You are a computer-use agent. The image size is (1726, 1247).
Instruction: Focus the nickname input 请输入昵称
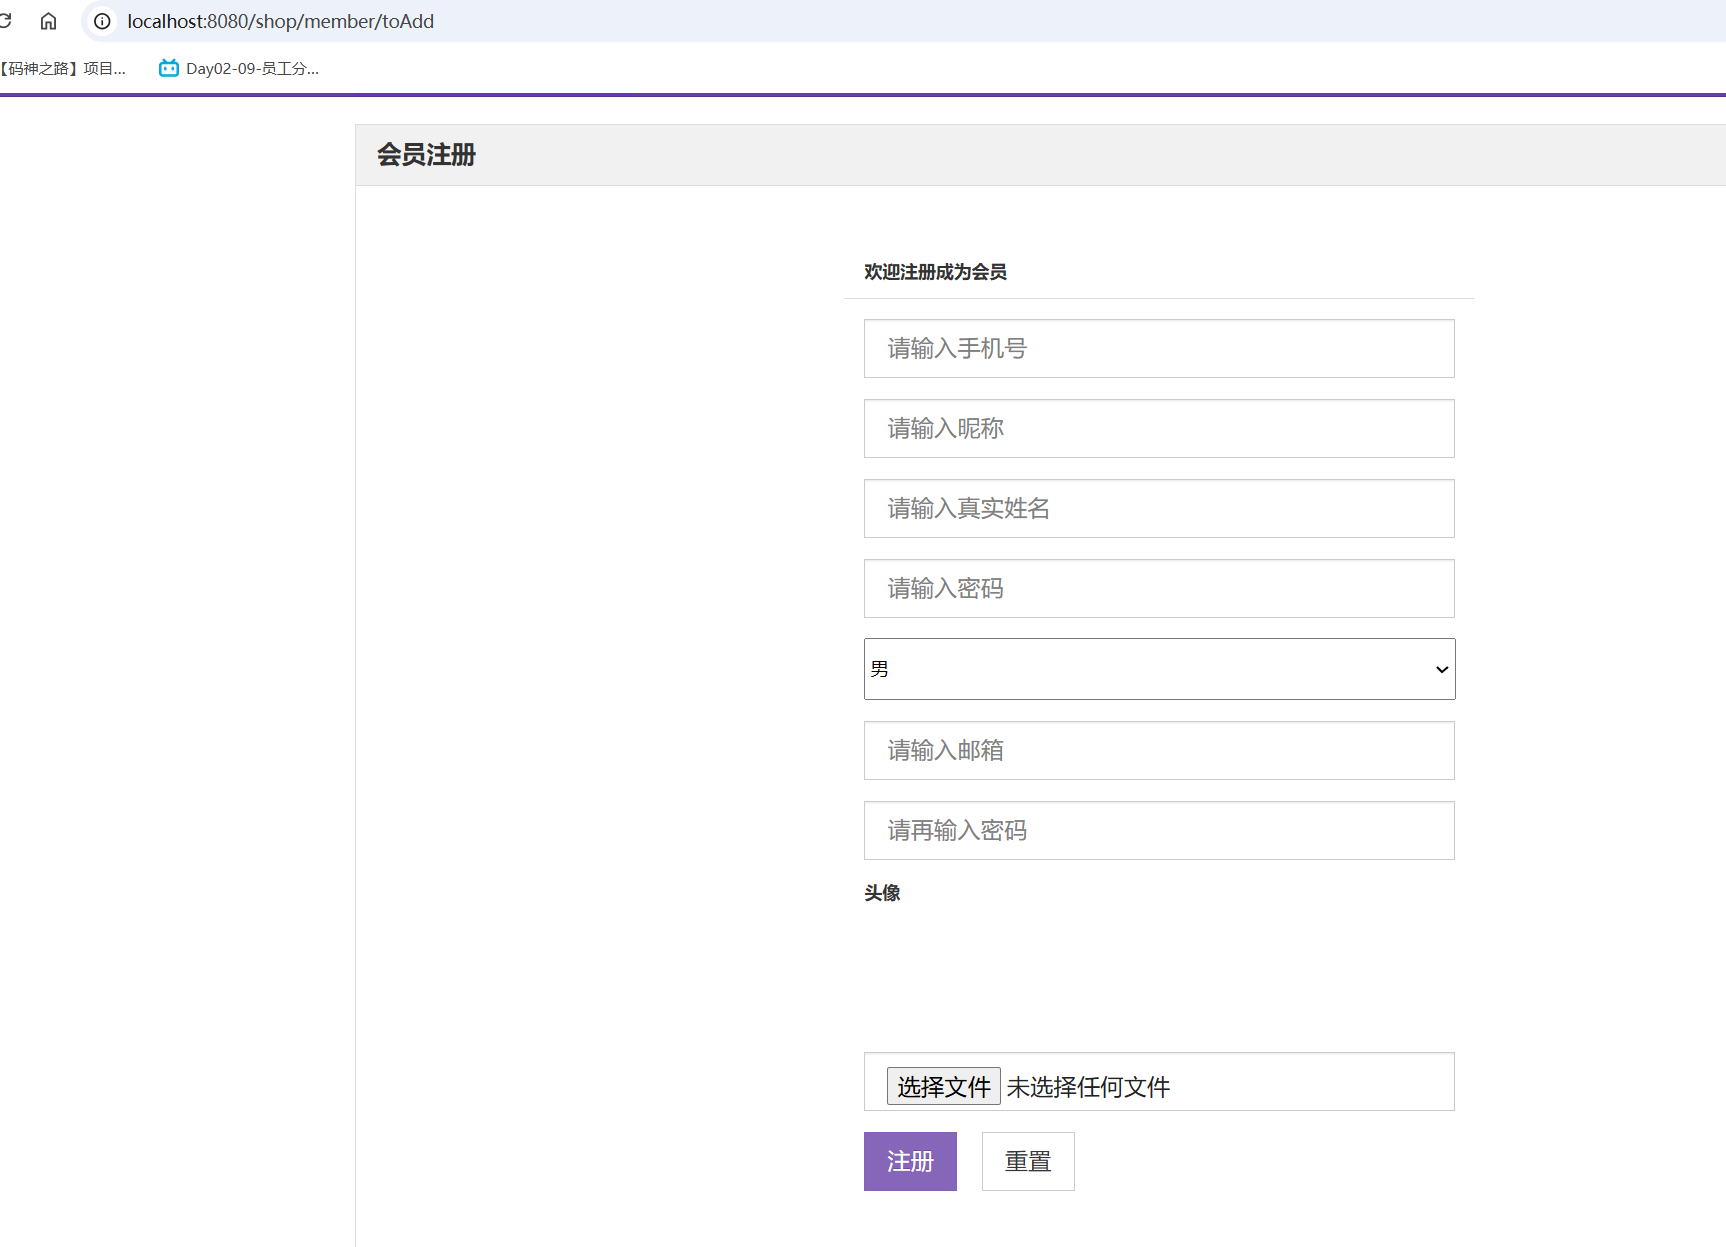pyautogui.click(x=1158, y=428)
